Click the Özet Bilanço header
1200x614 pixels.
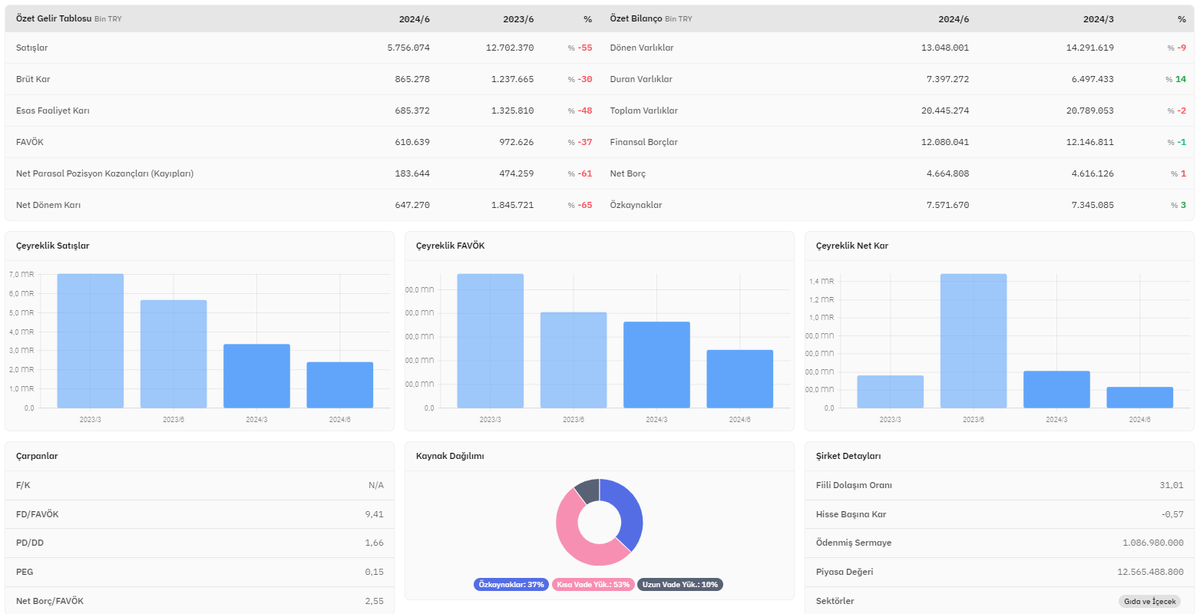coord(635,19)
